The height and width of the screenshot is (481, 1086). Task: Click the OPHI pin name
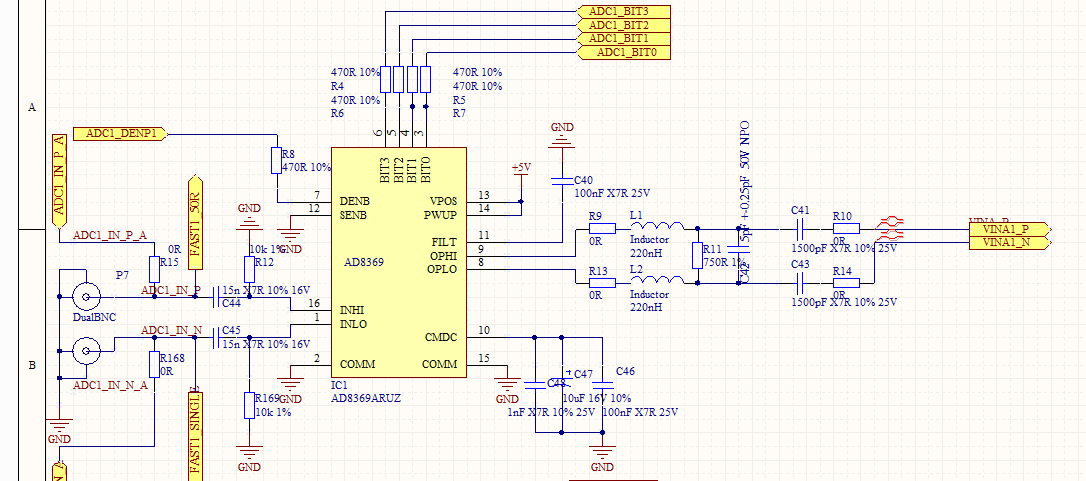click(x=442, y=256)
